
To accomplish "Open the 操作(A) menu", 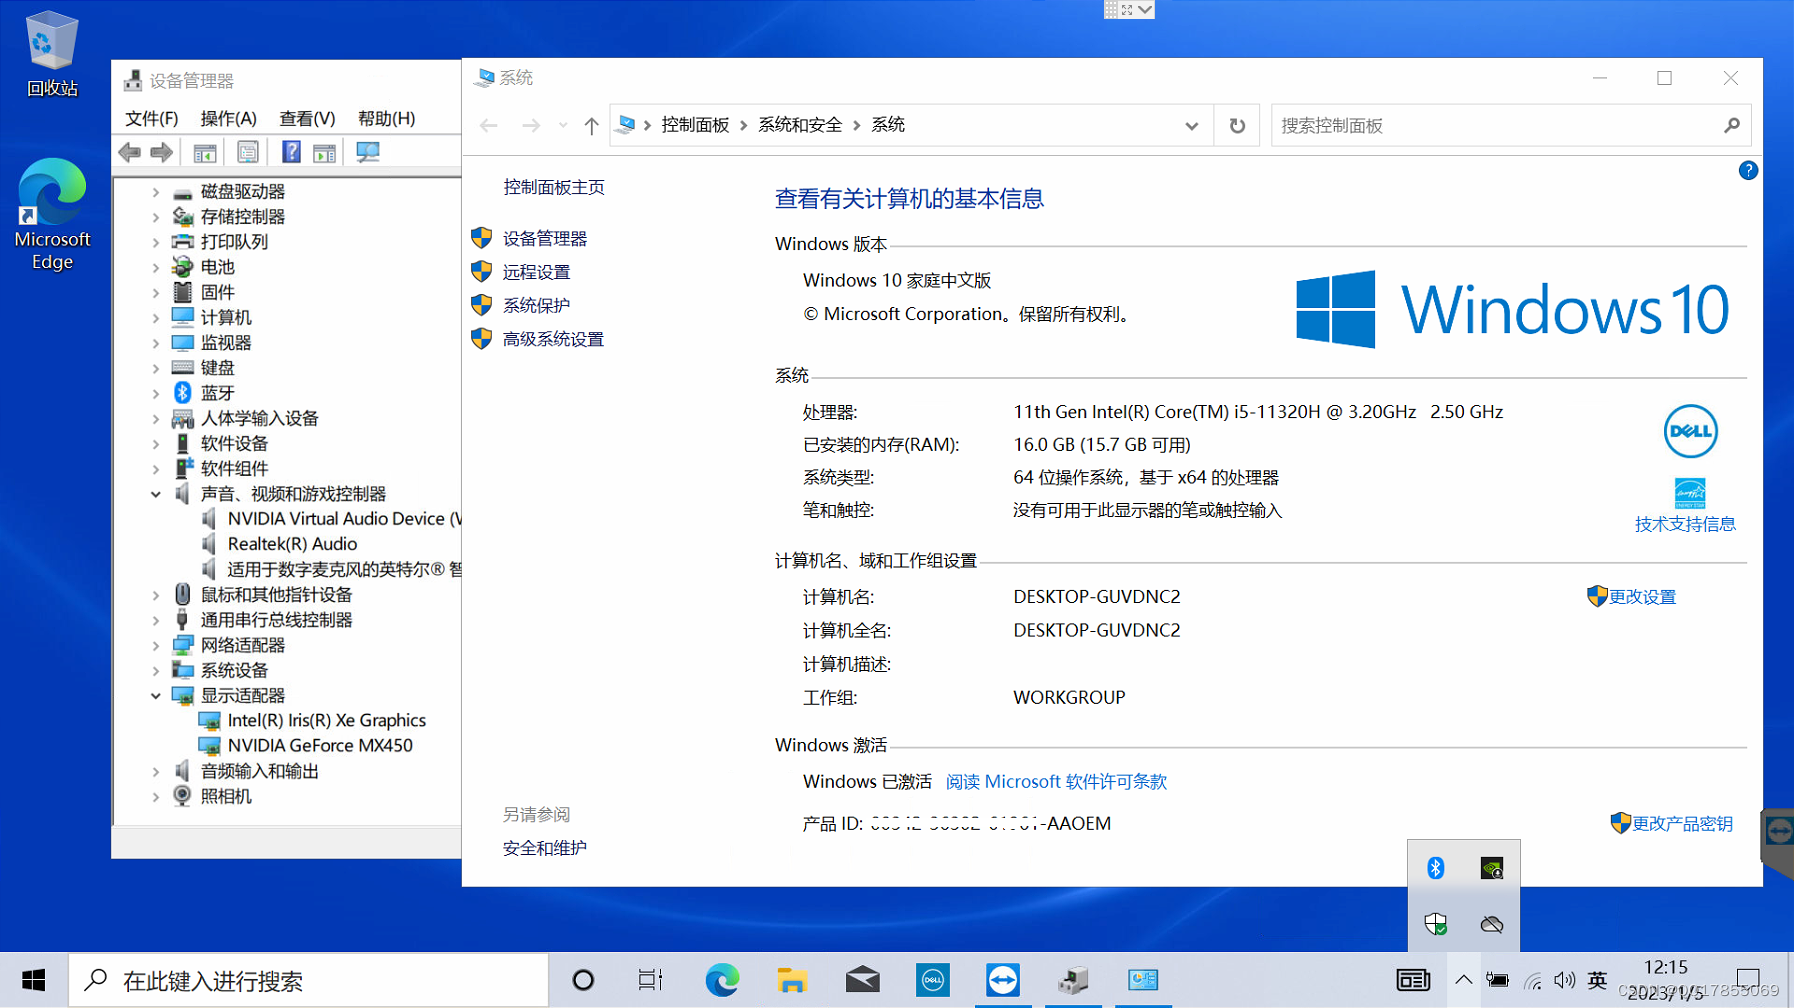I will pyautogui.click(x=228, y=118).
